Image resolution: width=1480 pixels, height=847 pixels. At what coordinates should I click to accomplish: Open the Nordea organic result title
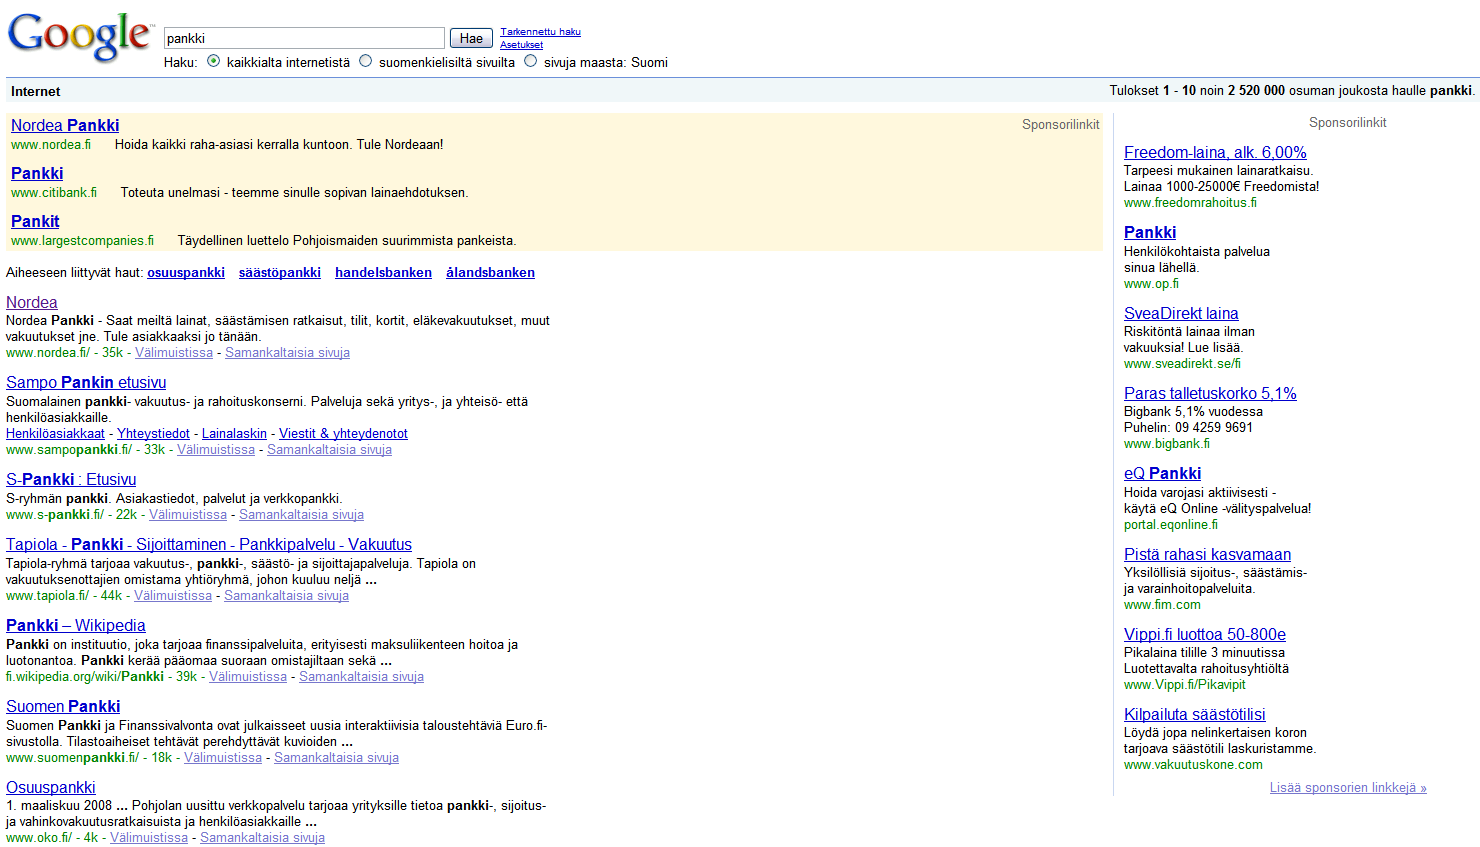pos(31,302)
